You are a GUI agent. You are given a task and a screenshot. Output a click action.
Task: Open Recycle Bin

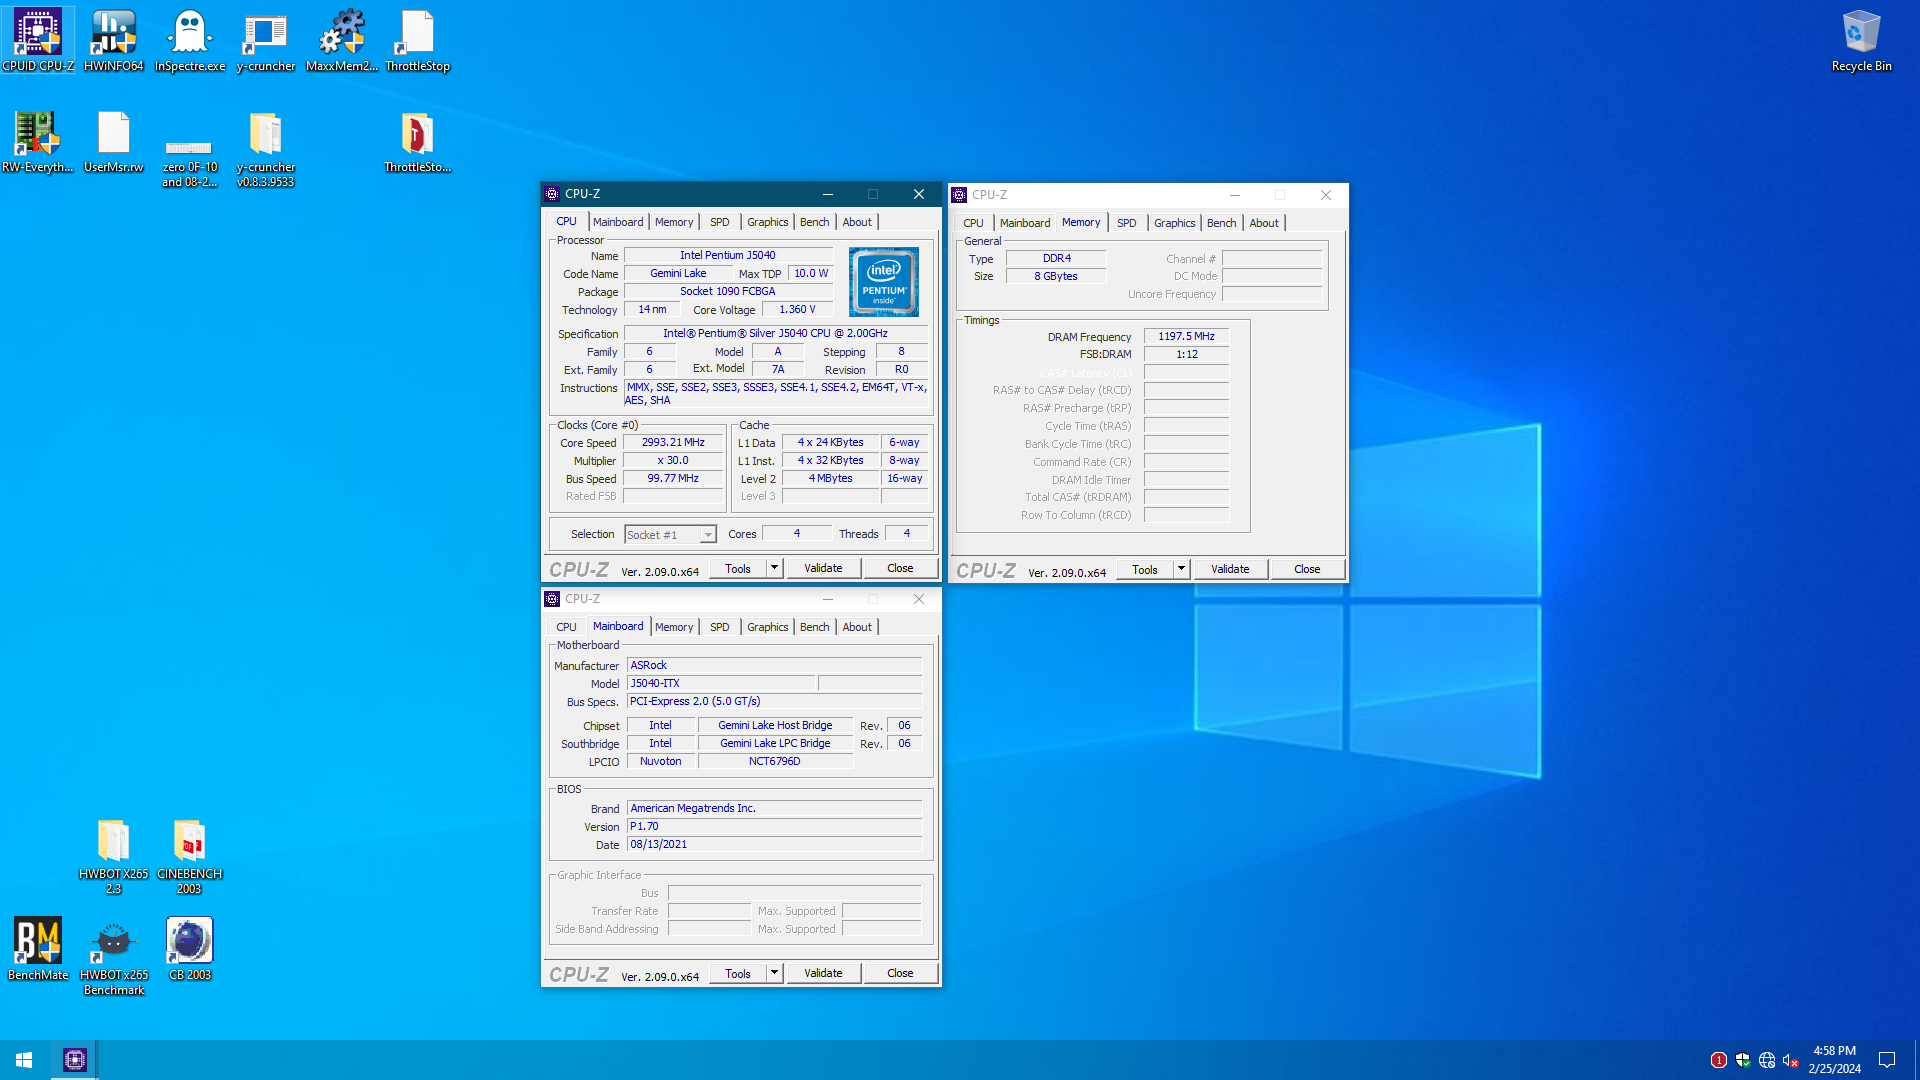point(1861,41)
